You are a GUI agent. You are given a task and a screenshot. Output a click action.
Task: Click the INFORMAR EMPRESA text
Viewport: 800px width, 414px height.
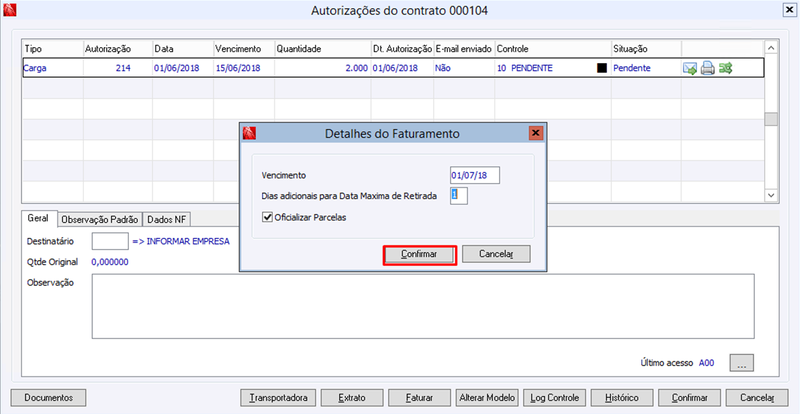188,241
